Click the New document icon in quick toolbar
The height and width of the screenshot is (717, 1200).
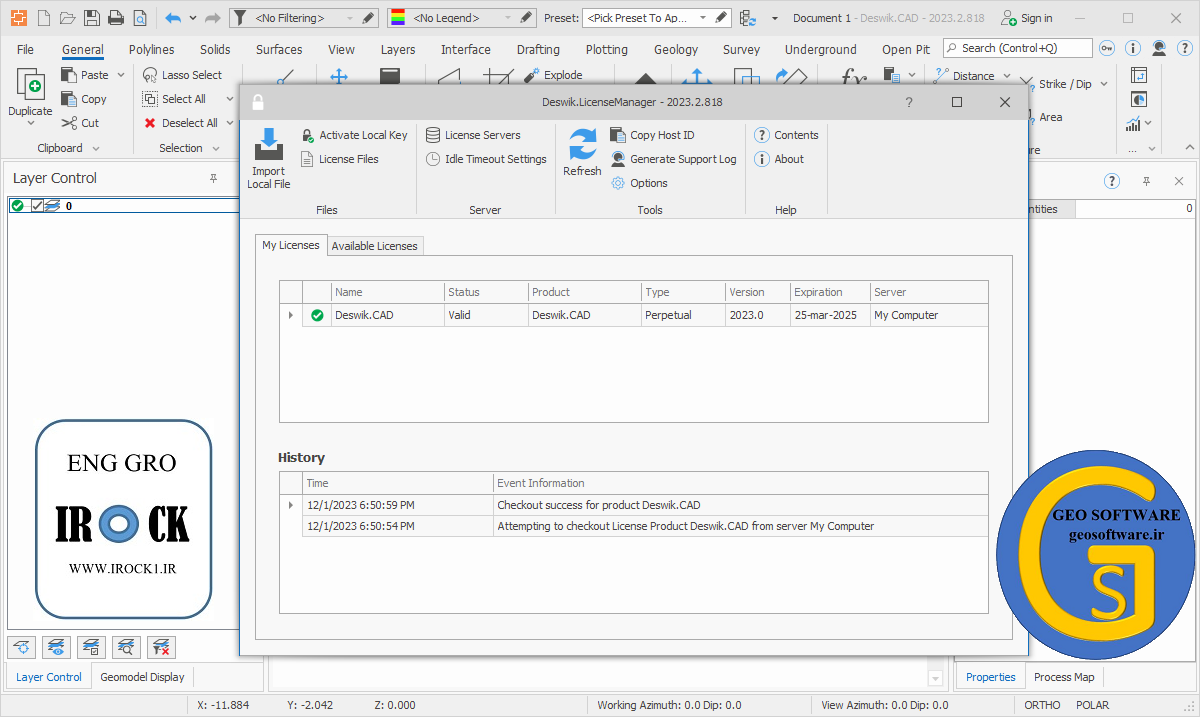click(43, 18)
